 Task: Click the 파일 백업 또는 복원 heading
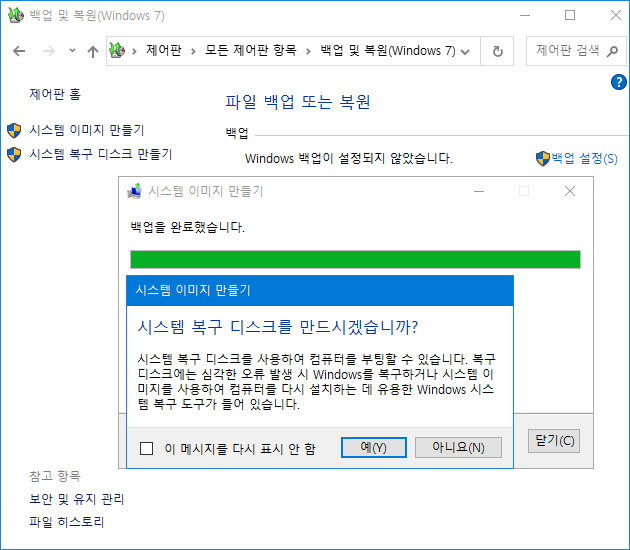[x=298, y=102]
